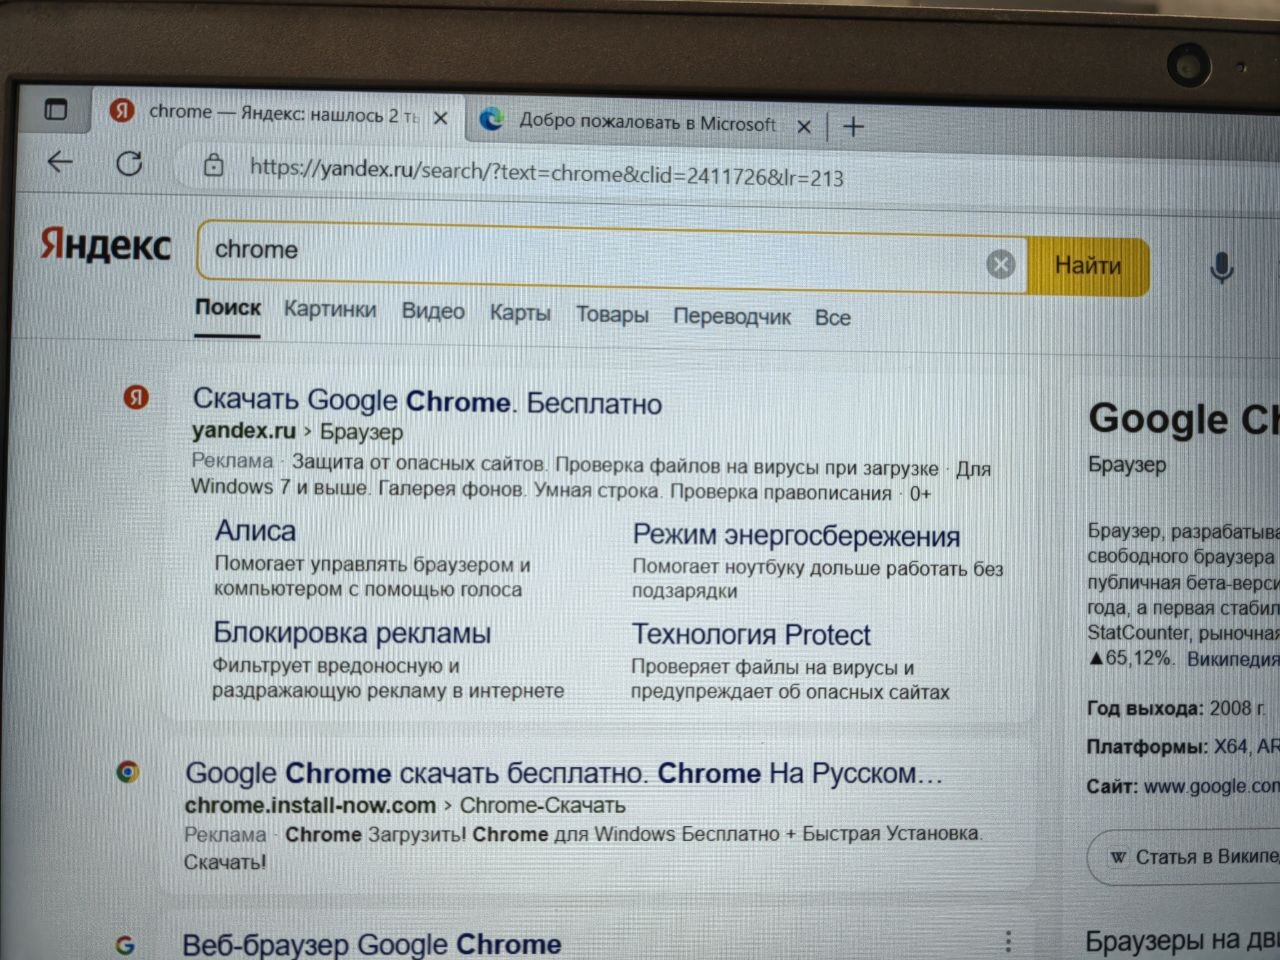This screenshot has width=1280, height=960.
Task: Close the Yandex chrome search tab
Action: [x=440, y=118]
